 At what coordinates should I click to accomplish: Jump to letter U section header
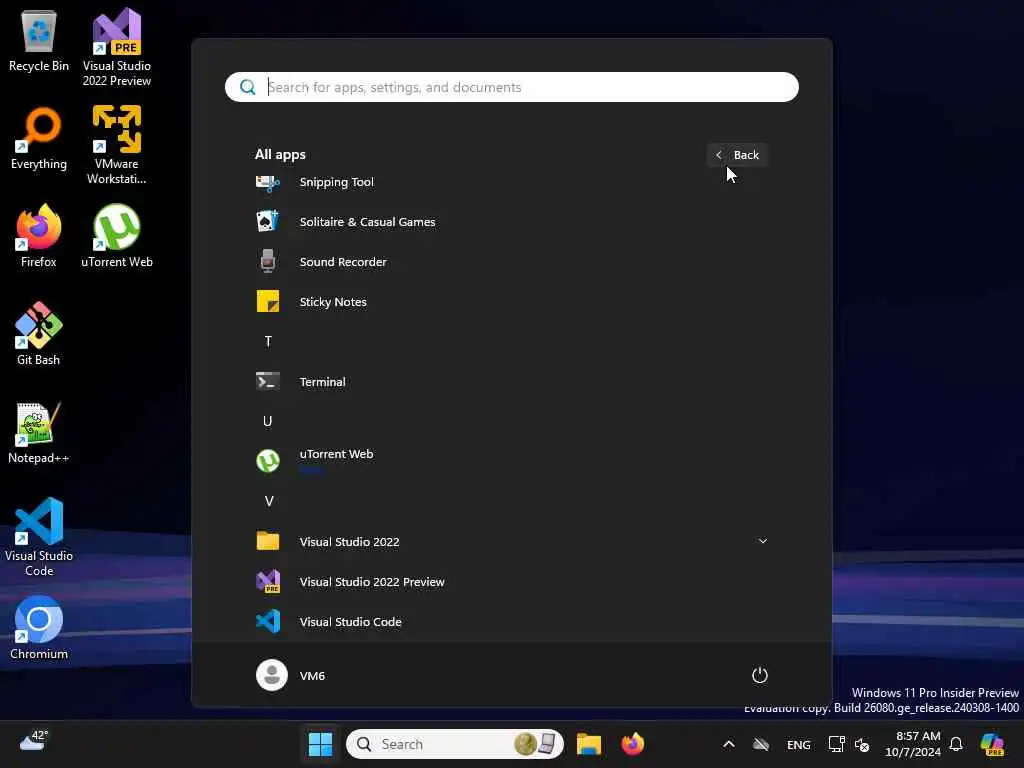tap(268, 421)
